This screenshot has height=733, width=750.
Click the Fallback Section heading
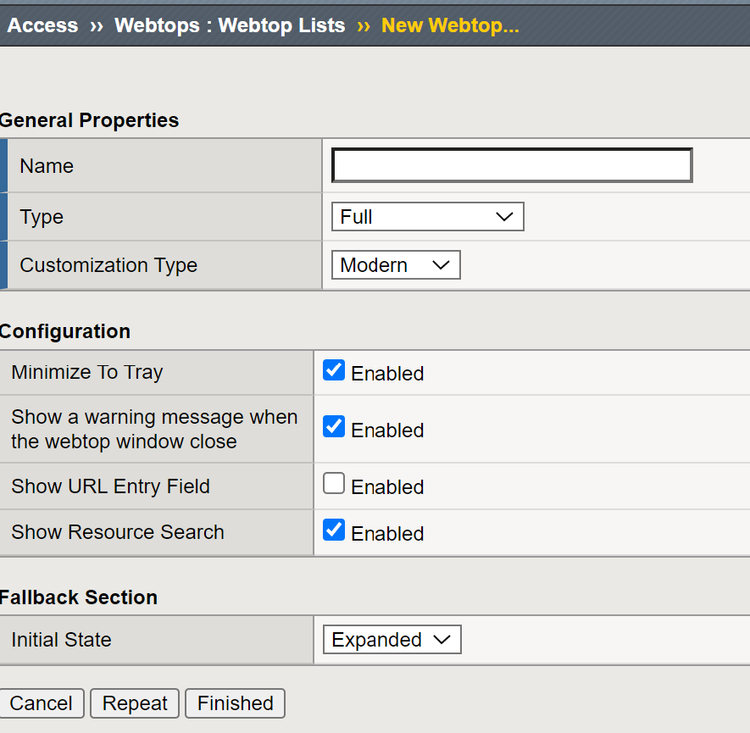point(79,597)
